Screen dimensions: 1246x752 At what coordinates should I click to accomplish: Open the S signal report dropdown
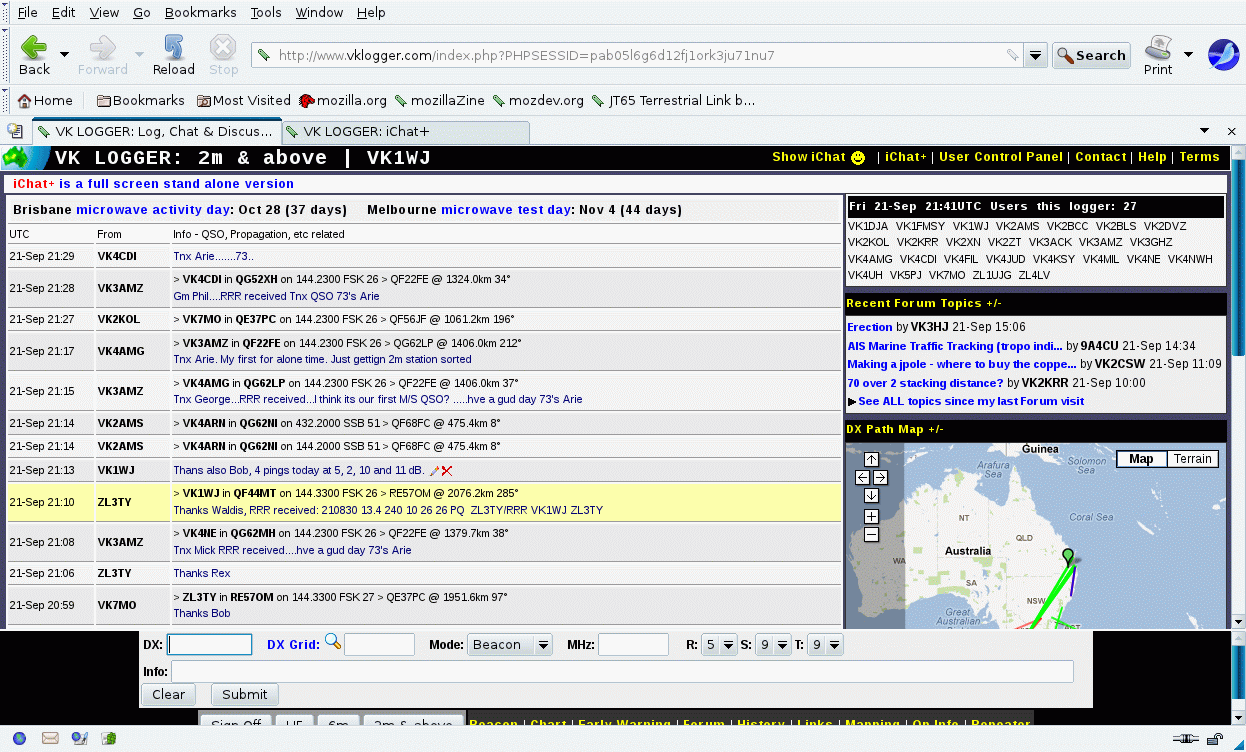(773, 644)
